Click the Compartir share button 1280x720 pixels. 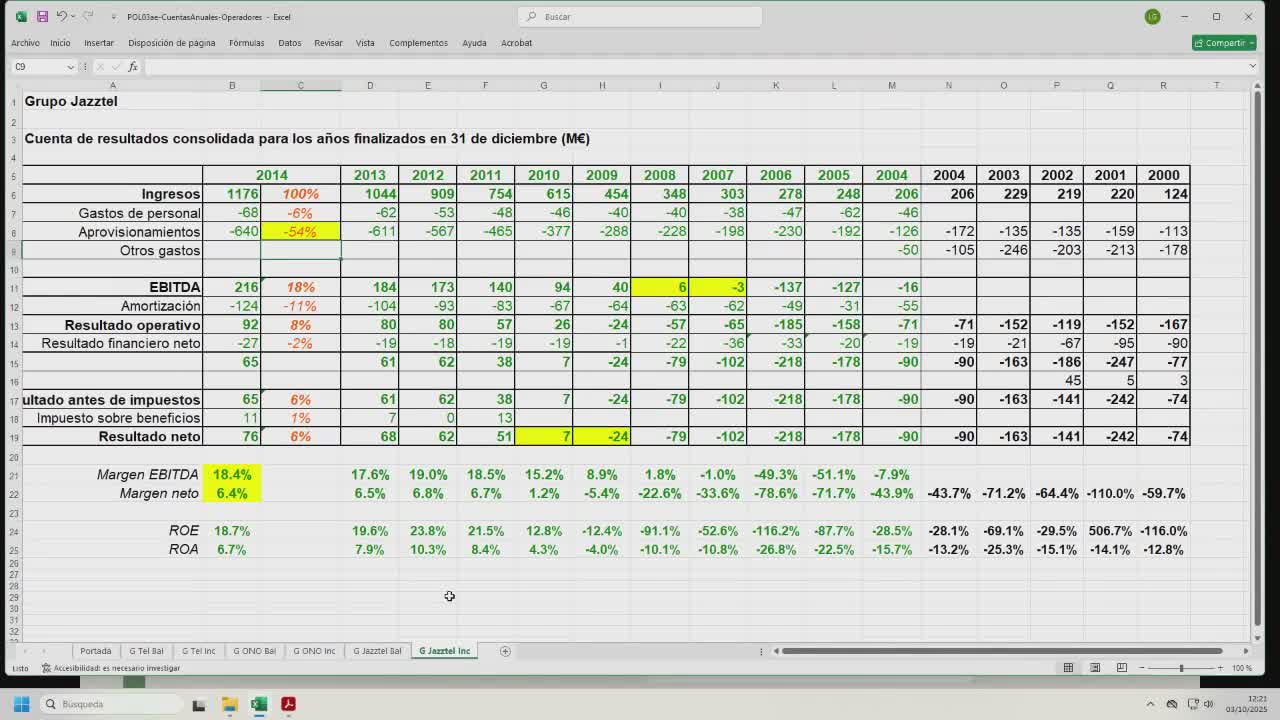click(1224, 43)
